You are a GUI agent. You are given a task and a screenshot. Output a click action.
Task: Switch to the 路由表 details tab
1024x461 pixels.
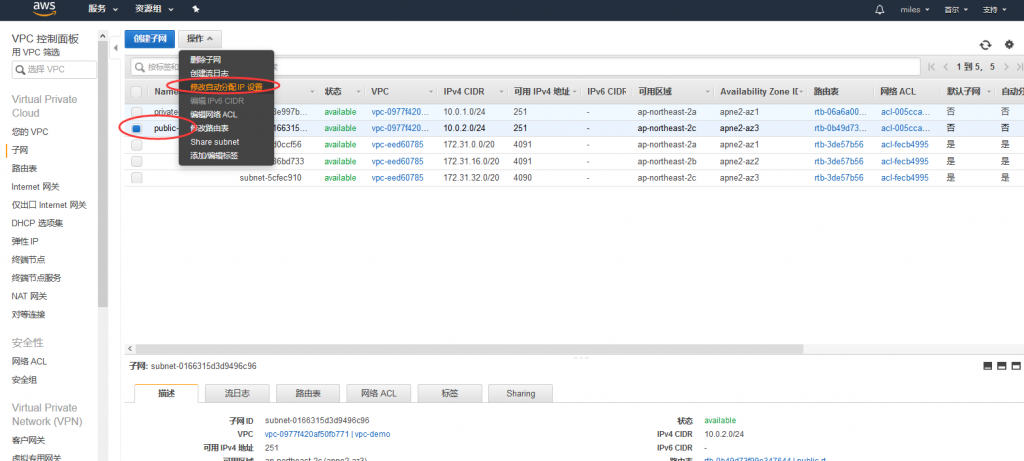click(x=309, y=394)
